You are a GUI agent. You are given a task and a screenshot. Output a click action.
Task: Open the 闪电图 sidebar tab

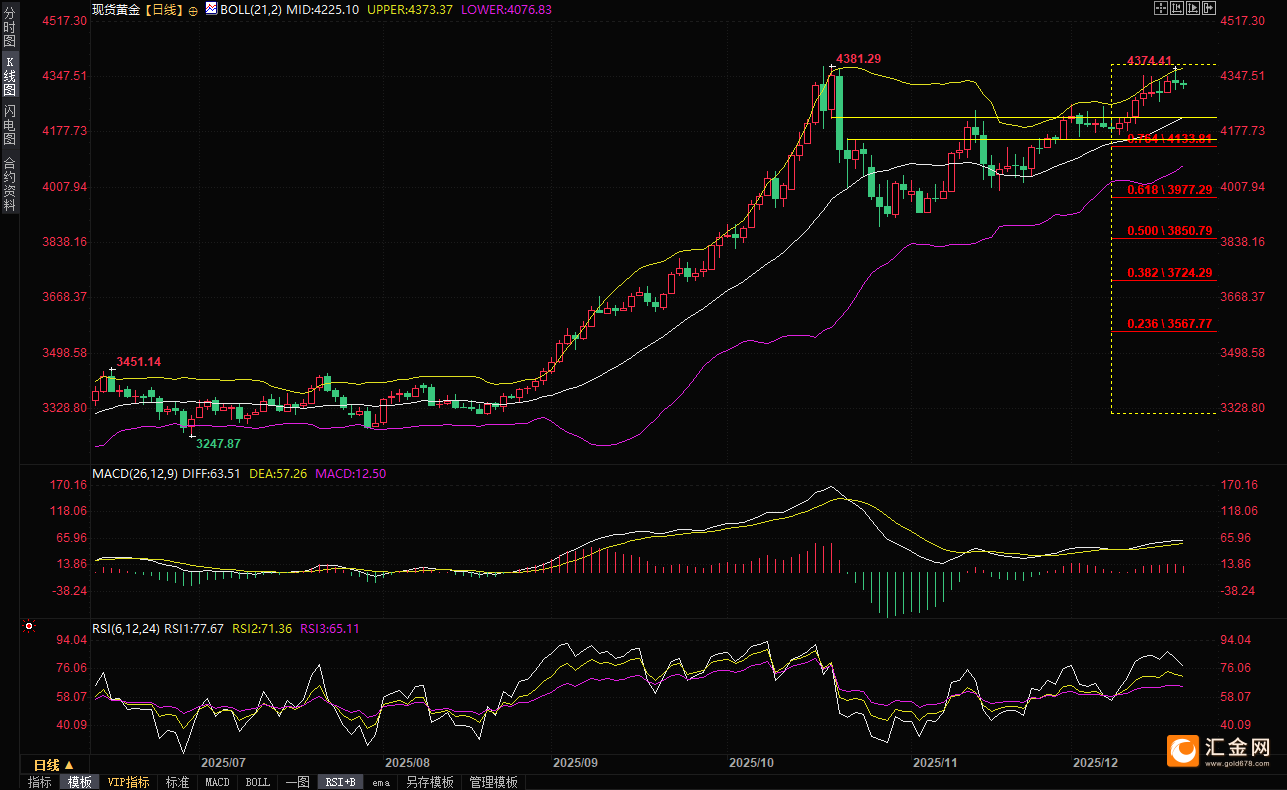tap(10, 124)
